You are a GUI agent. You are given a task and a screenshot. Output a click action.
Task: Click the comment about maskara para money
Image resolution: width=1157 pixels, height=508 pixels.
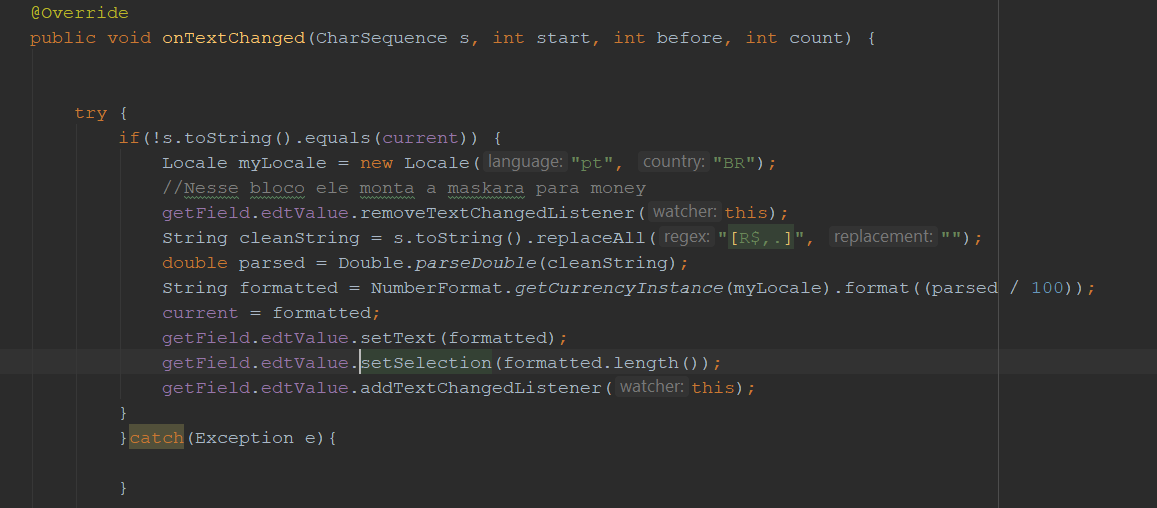point(404,188)
